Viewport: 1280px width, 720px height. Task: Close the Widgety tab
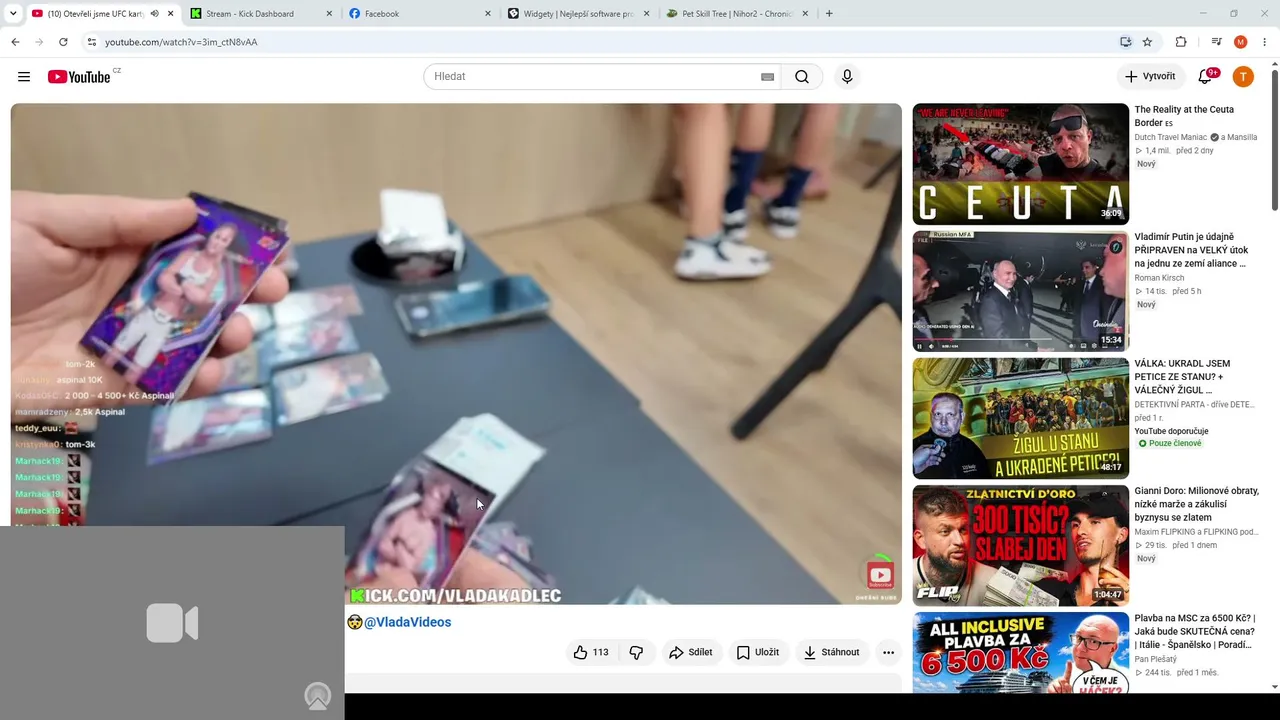(646, 14)
